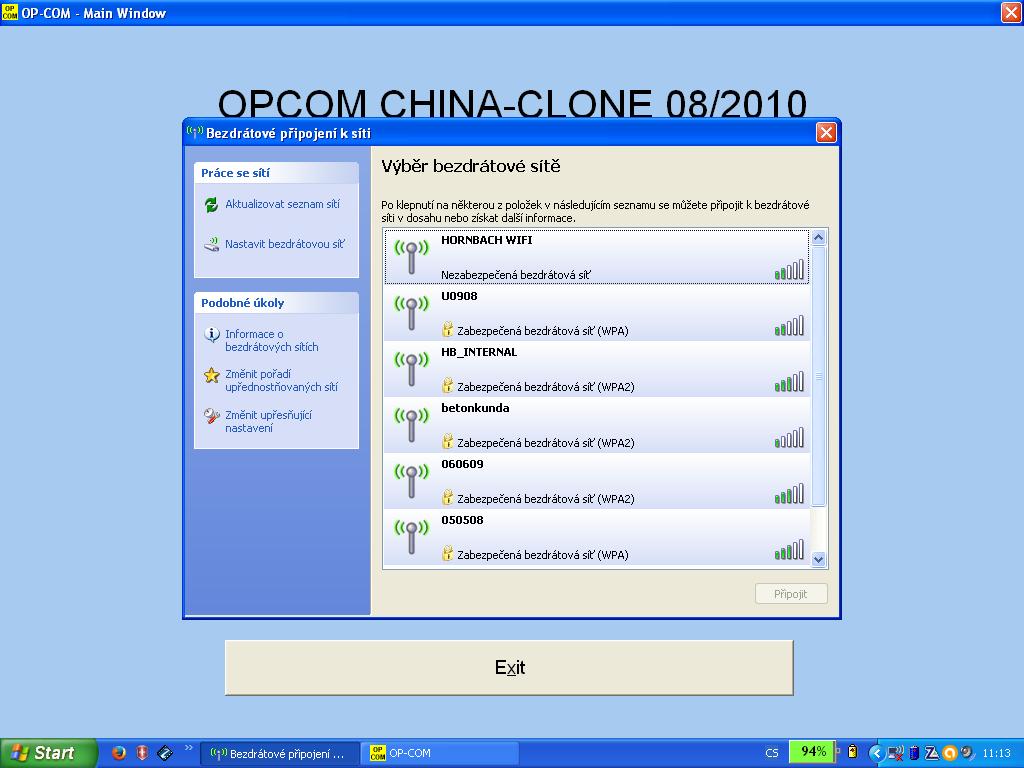Image resolution: width=1024 pixels, height=768 pixels.
Task: Click the blue info icon for wireless networks
Action: click(211, 335)
